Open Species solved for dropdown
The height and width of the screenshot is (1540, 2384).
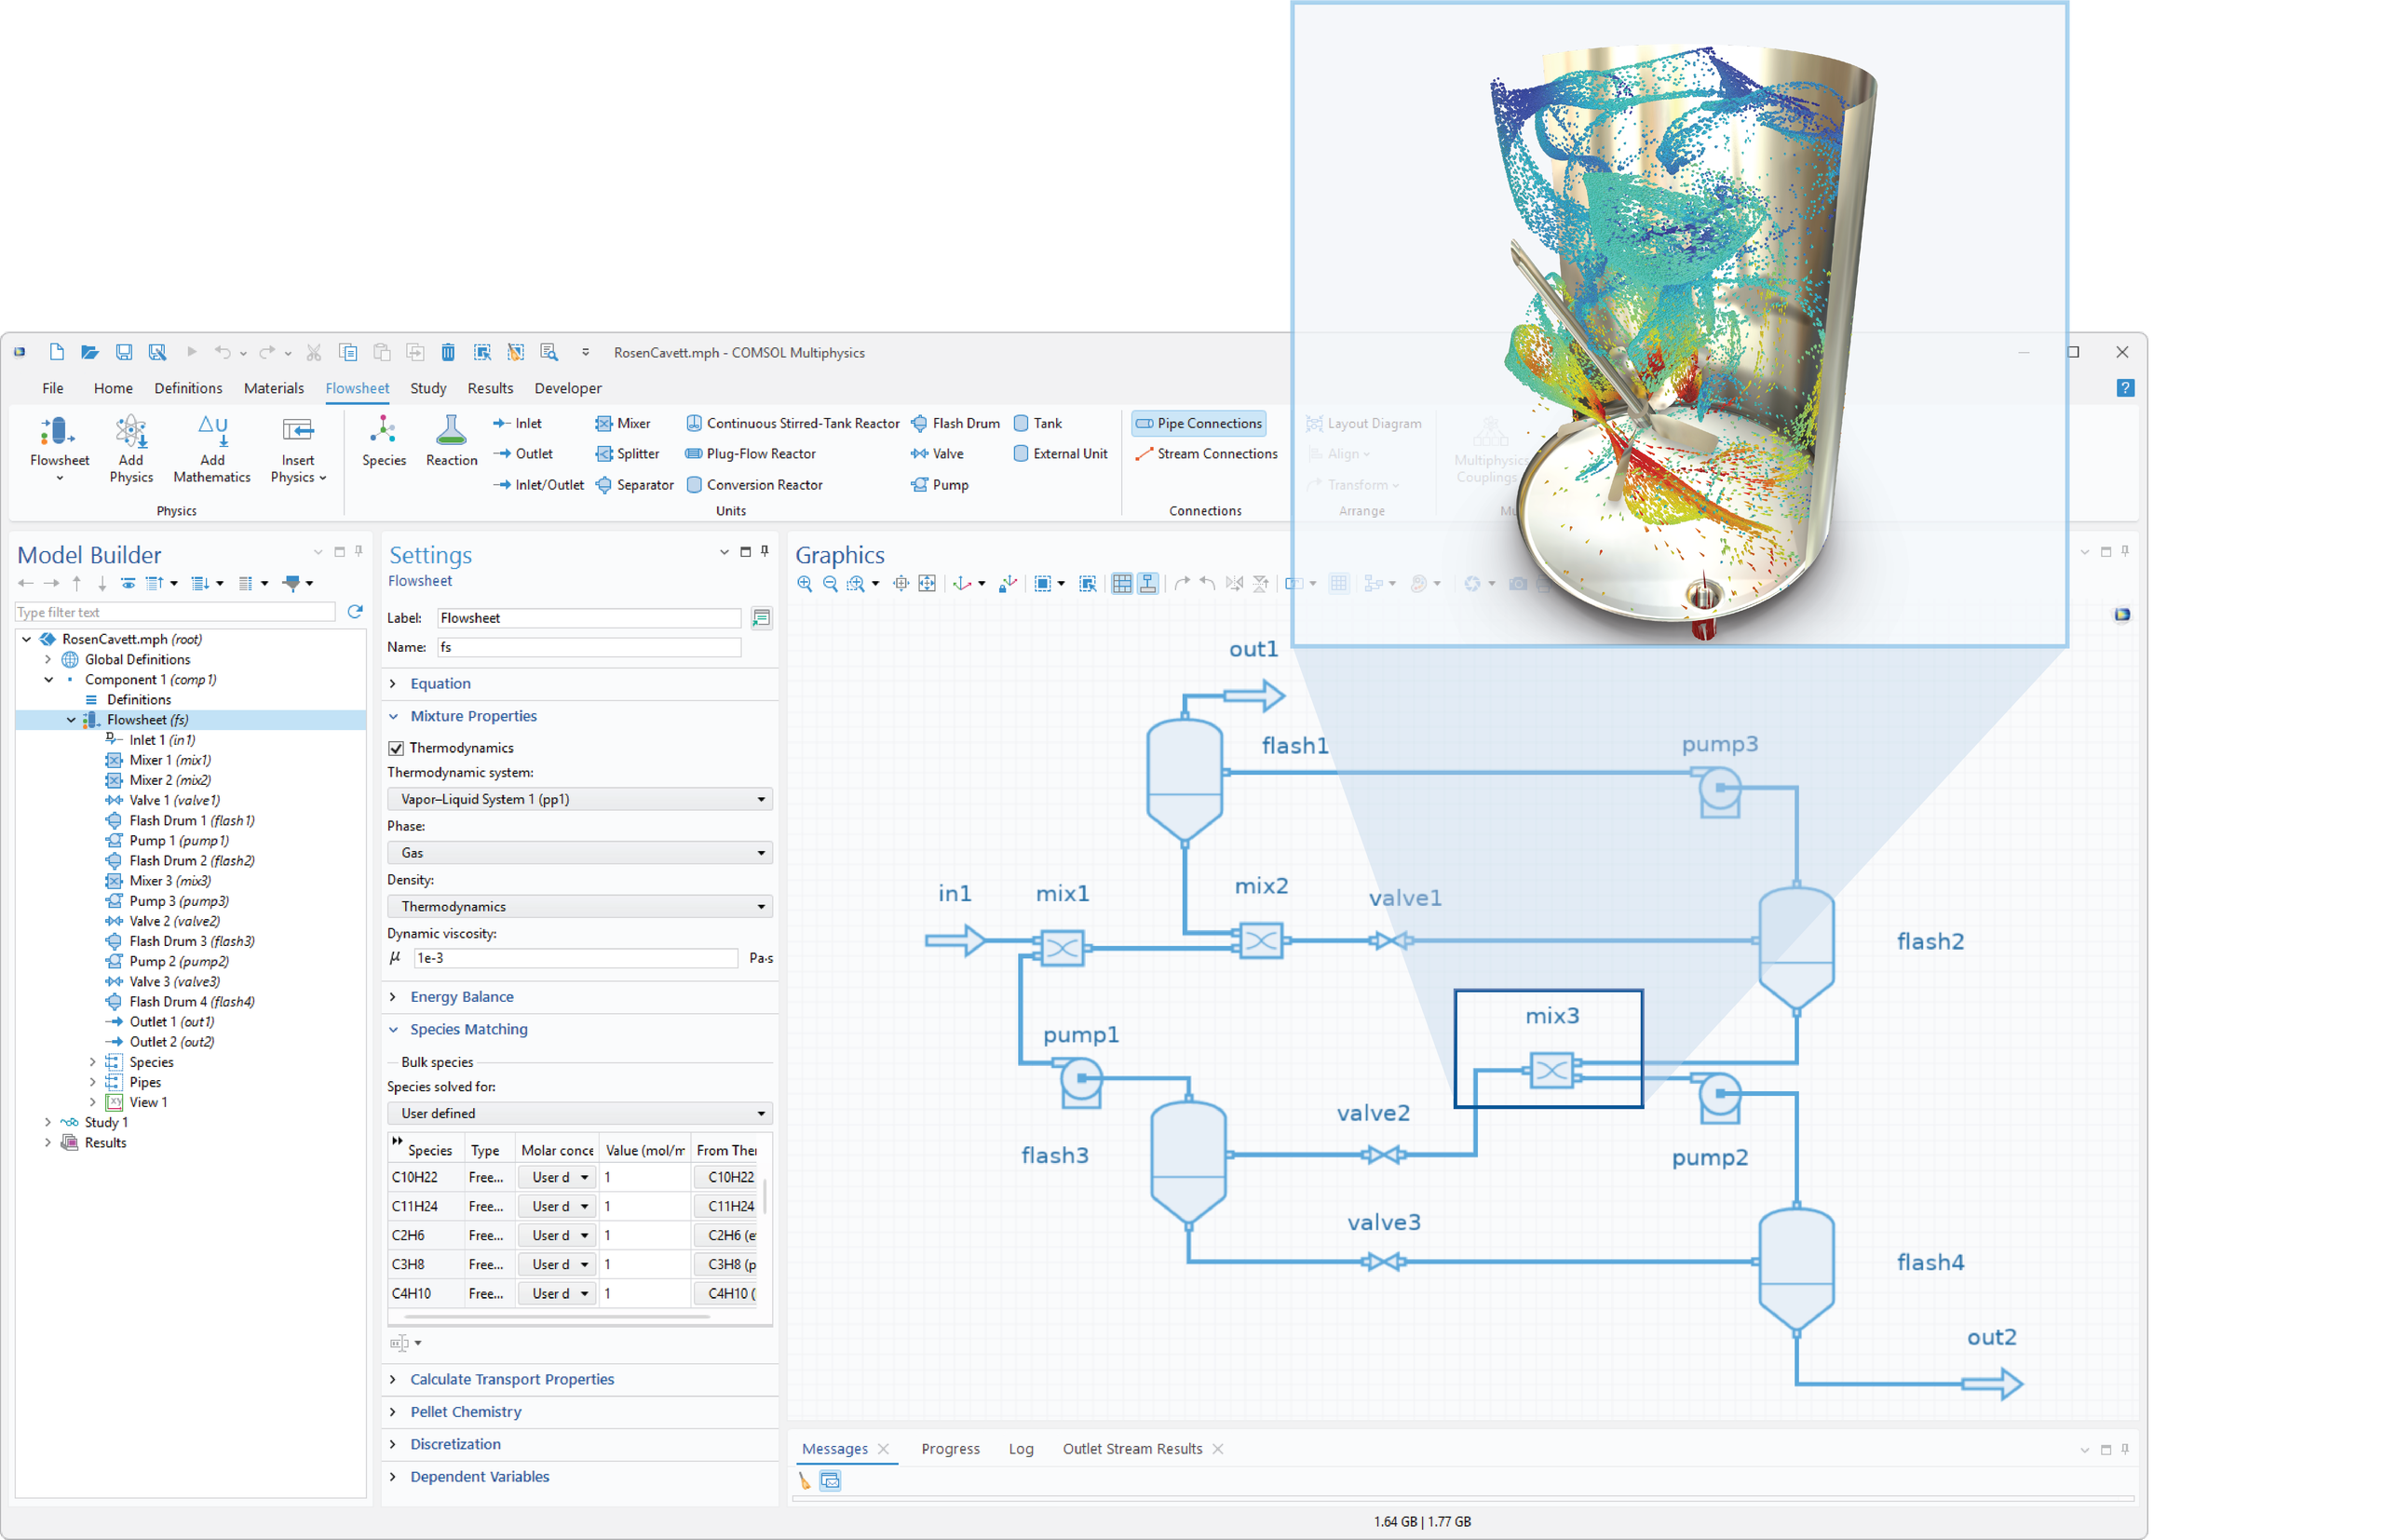[x=580, y=1113]
